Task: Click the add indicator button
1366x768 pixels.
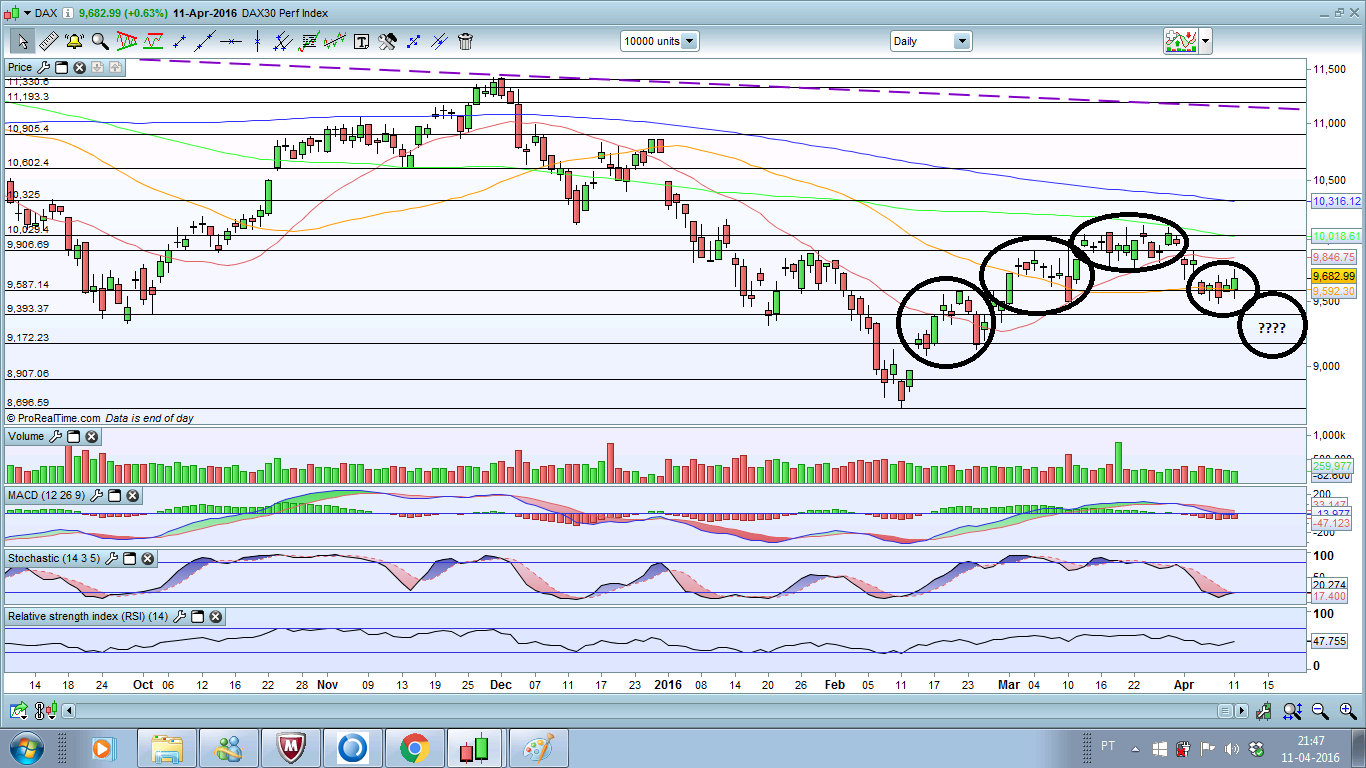Action: pyautogui.click(x=1181, y=41)
